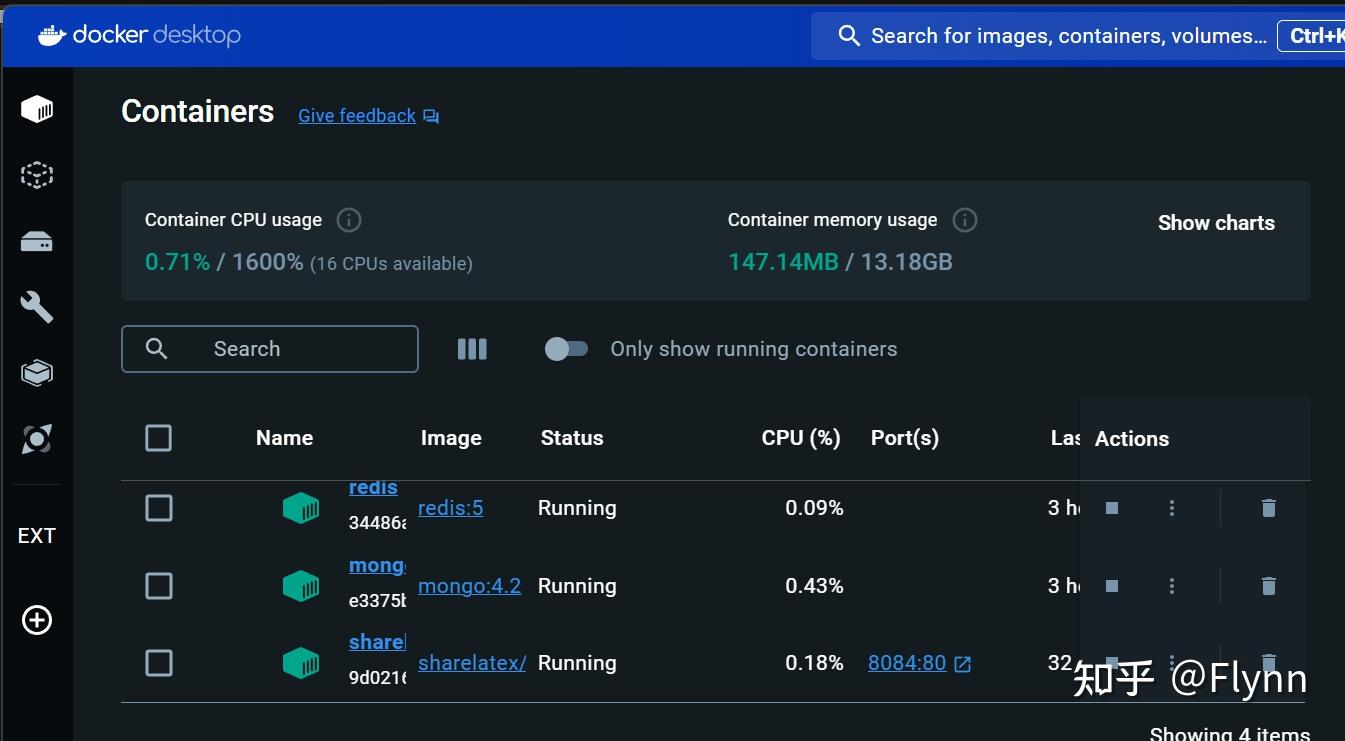Open the Give feedback link
1345x741 pixels.
coord(357,116)
